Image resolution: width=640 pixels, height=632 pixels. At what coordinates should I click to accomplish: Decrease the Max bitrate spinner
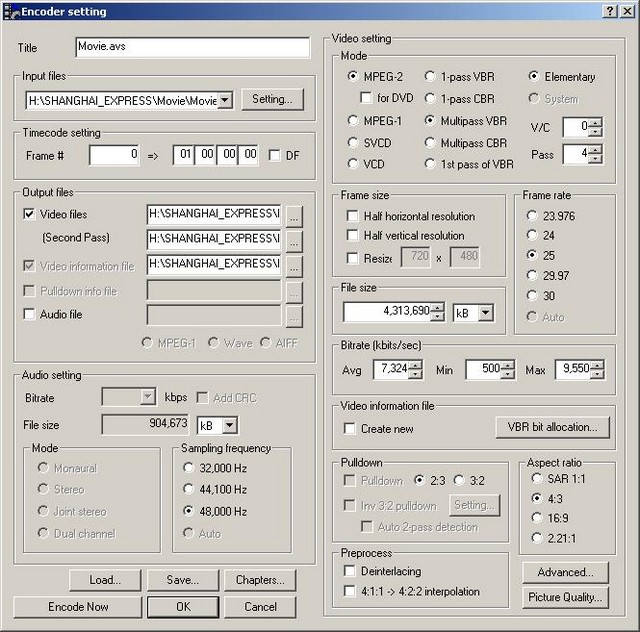point(597,374)
